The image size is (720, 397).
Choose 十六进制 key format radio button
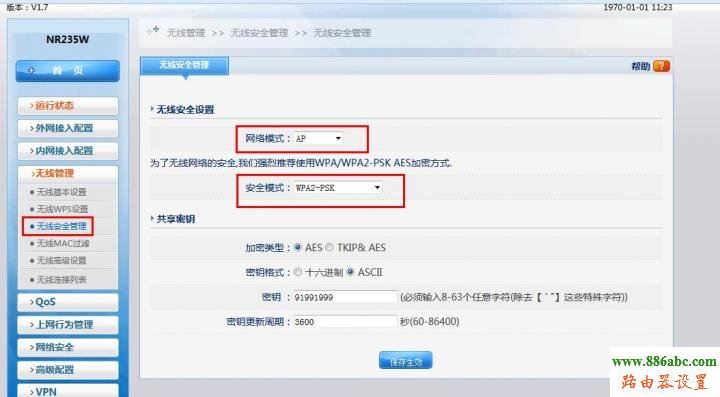pyautogui.click(x=298, y=272)
